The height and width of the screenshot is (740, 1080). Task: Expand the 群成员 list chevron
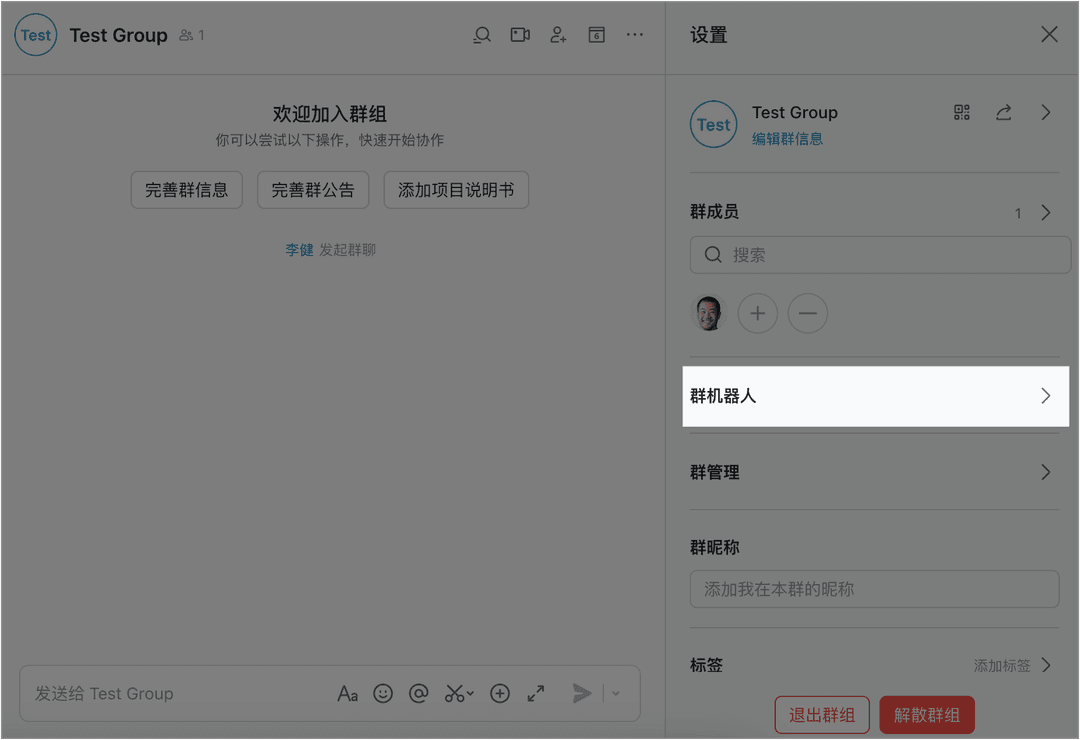[1046, 212]
